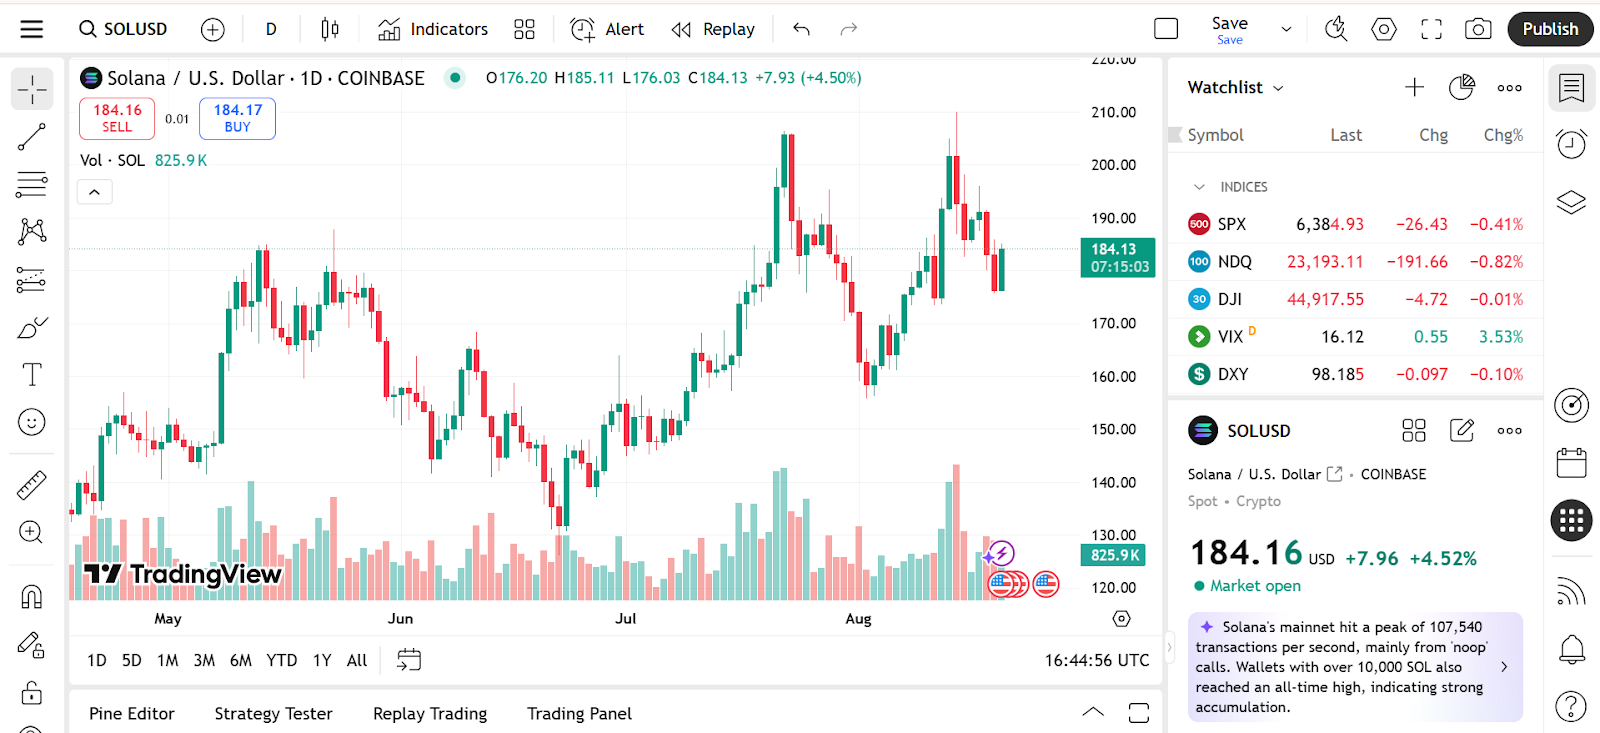This screenshot has height=733, width=1600.
Task: Select the 1M time range
Action: tap(168, 660)
